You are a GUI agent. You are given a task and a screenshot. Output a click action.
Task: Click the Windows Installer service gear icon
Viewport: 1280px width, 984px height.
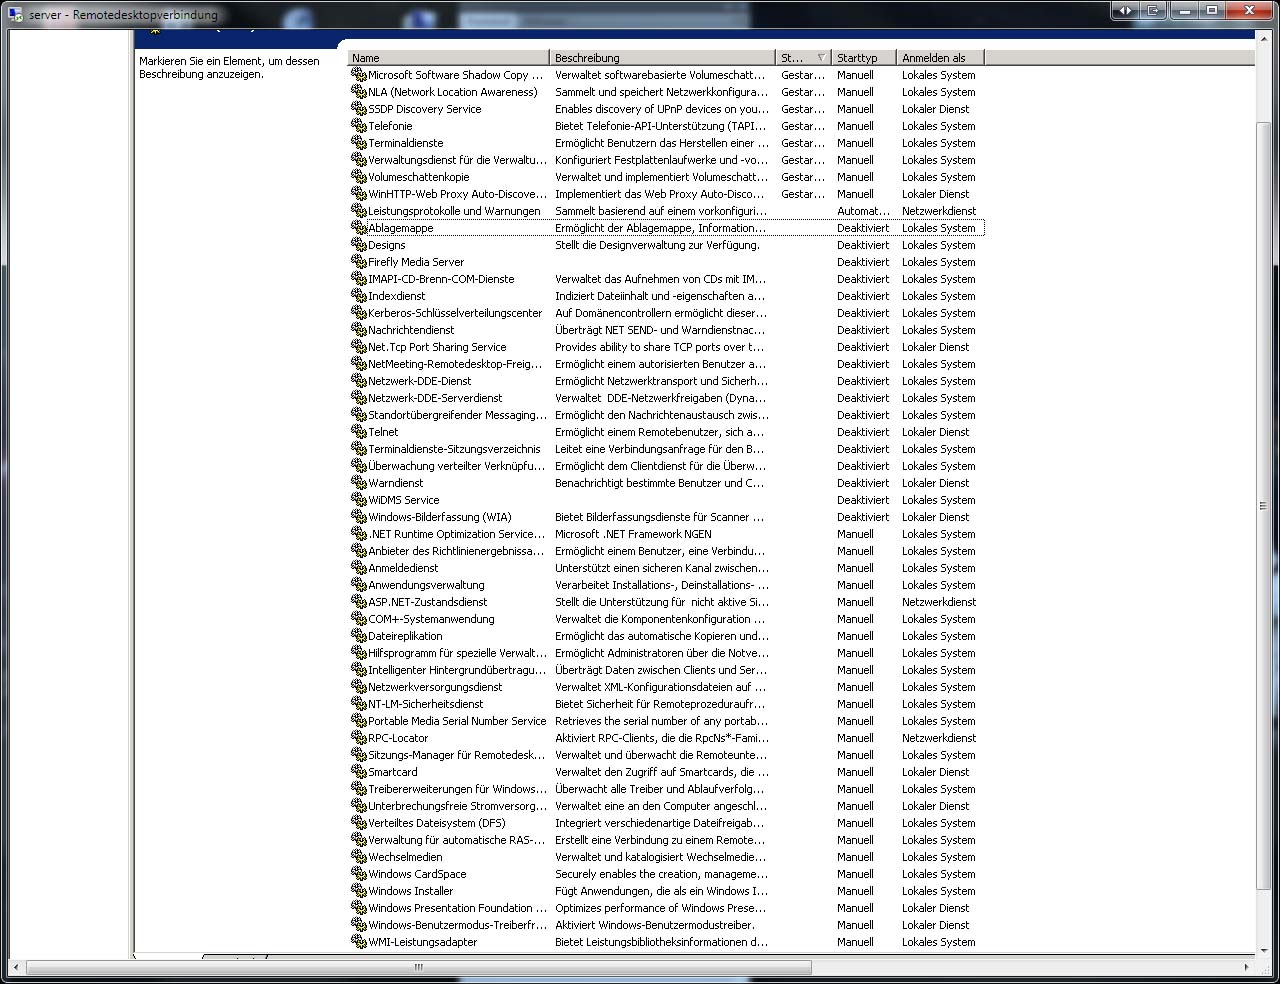(359, 891)
